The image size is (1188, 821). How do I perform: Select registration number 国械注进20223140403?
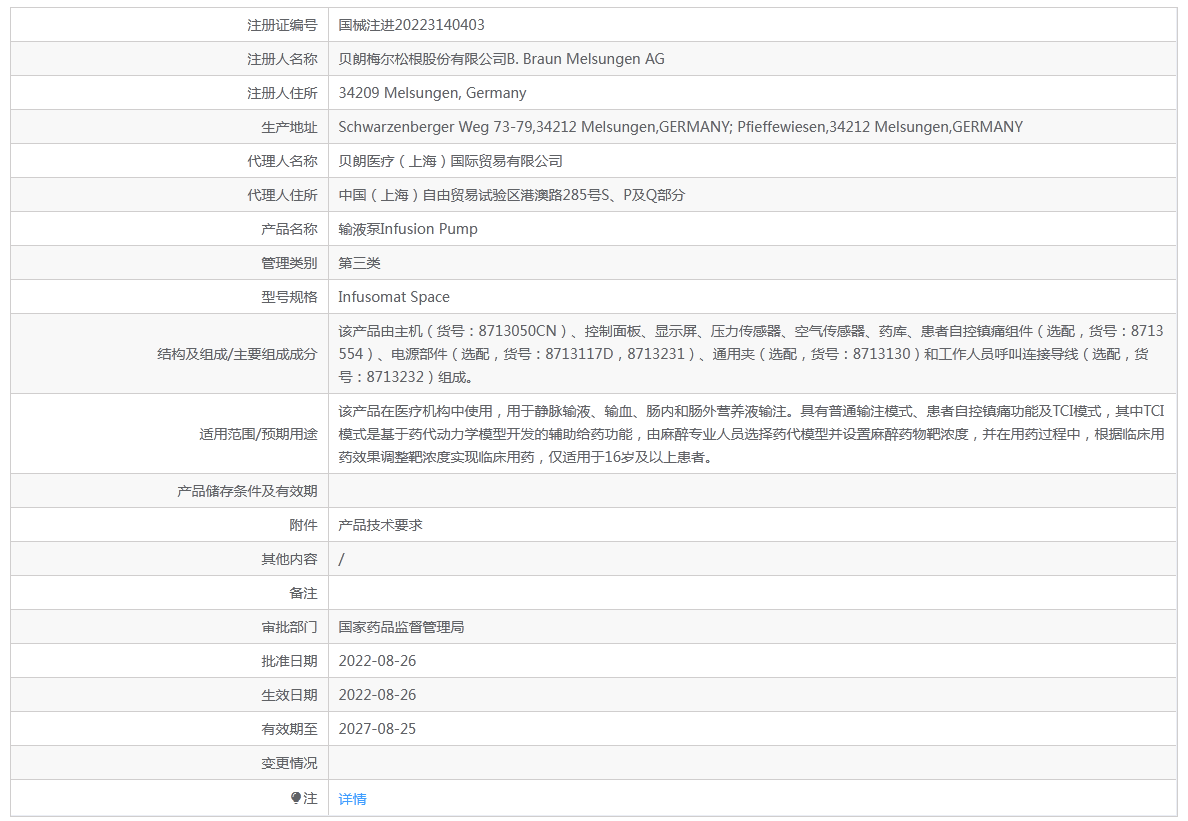coord(411,25)
